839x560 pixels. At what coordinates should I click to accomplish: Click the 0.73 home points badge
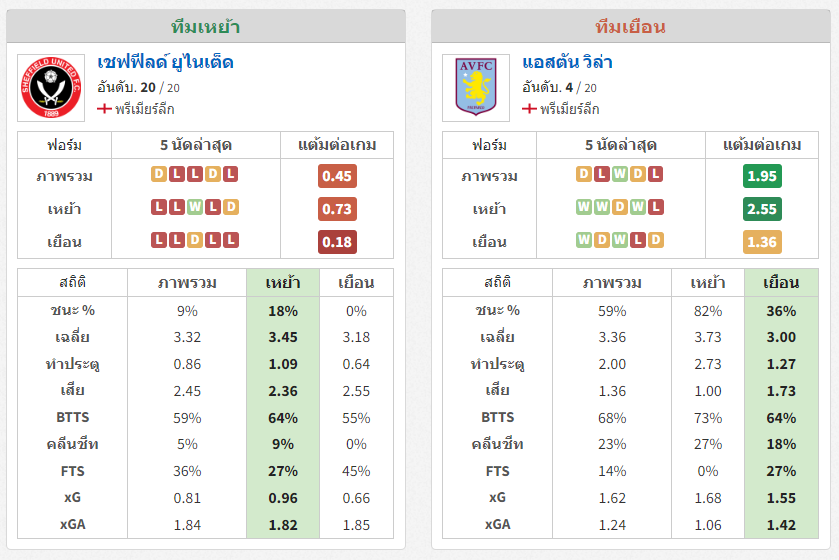(x=337, y=209)
